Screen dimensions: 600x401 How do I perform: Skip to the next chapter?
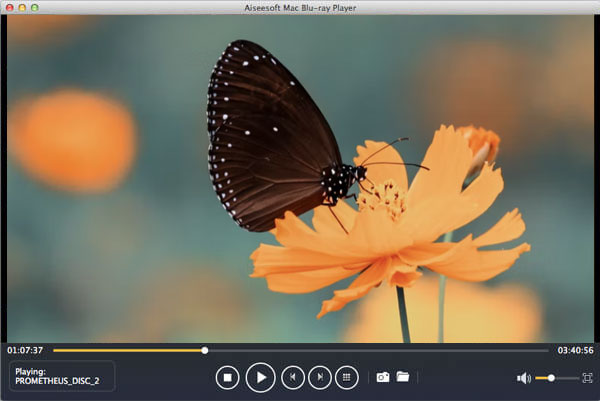click(x=320, y=378)
